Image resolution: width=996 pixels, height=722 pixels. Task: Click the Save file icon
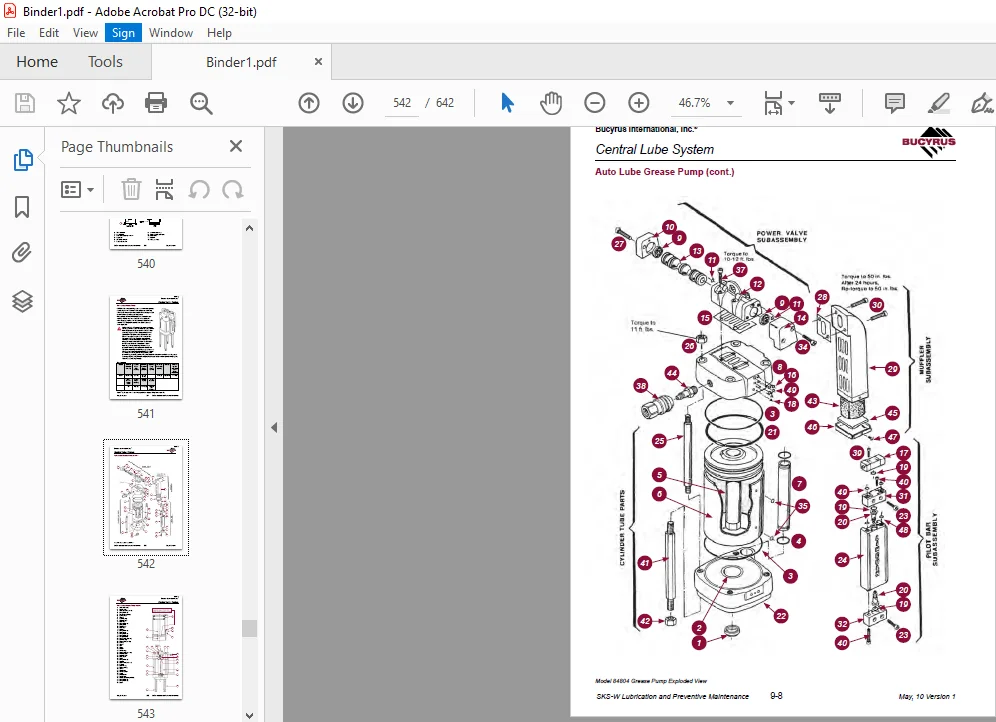[25, 103]
